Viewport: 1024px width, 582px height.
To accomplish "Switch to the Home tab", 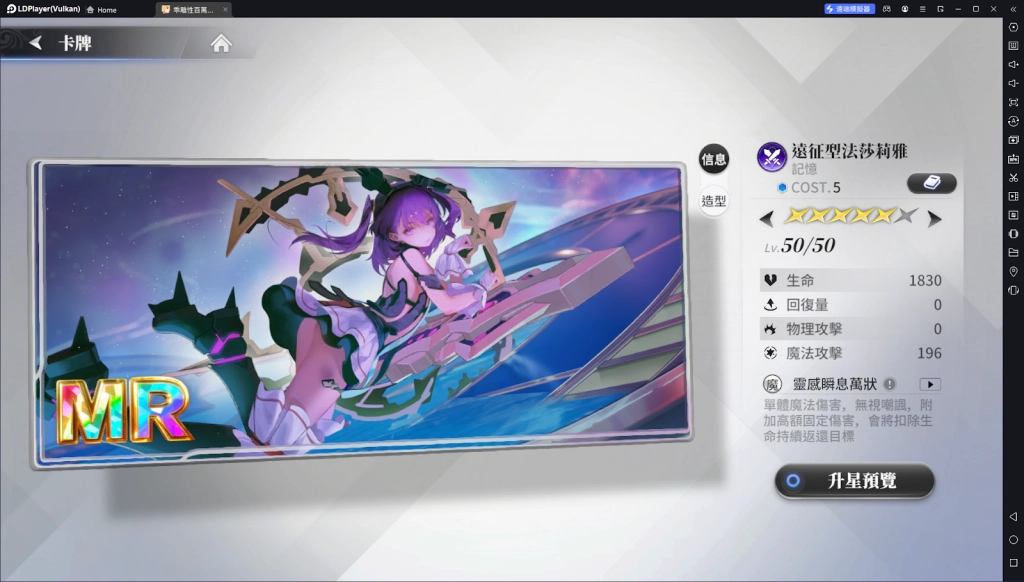I will click(x=101, y=9).
